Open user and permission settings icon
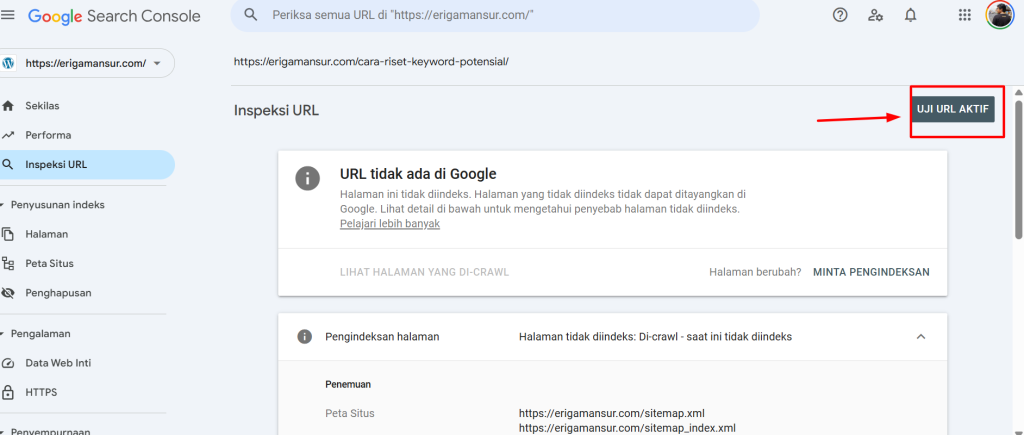 click(x=875, y=15)
